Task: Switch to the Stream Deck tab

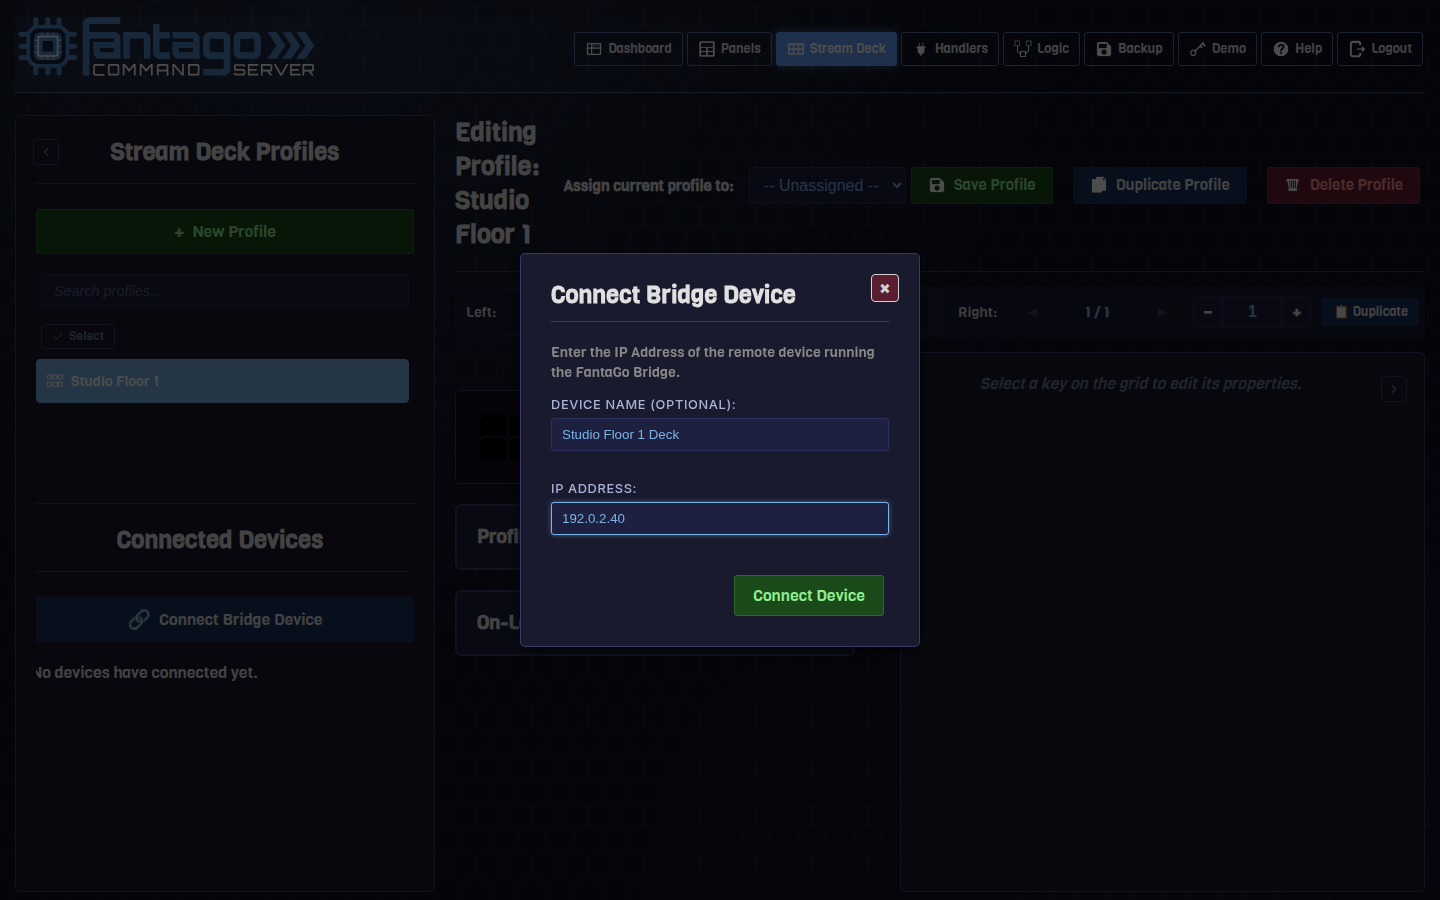Action: (836, 49)
